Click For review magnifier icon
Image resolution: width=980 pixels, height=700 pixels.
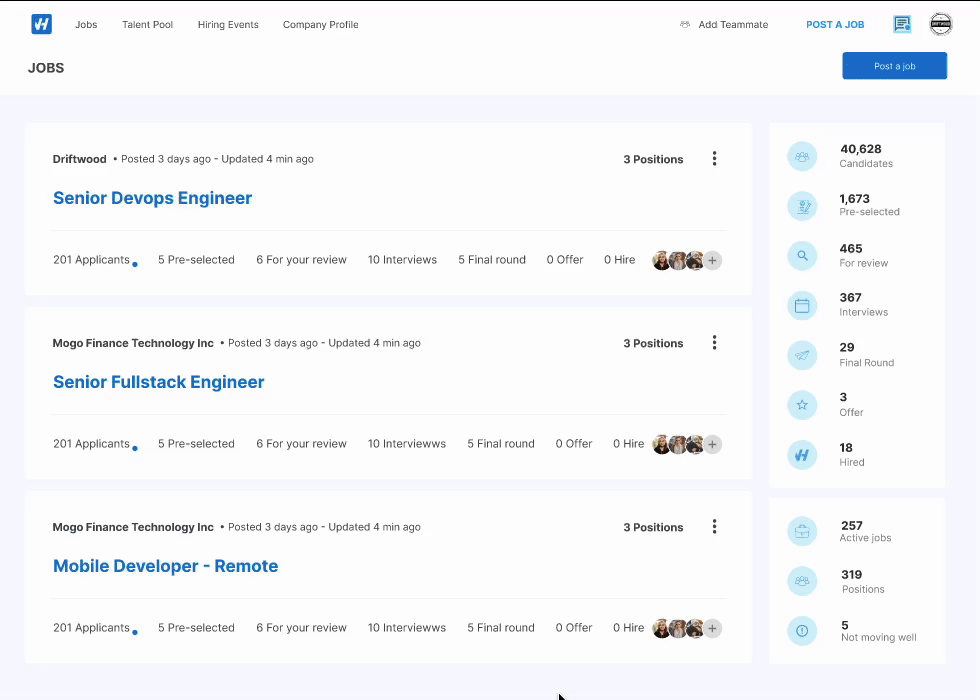point(802,256)
